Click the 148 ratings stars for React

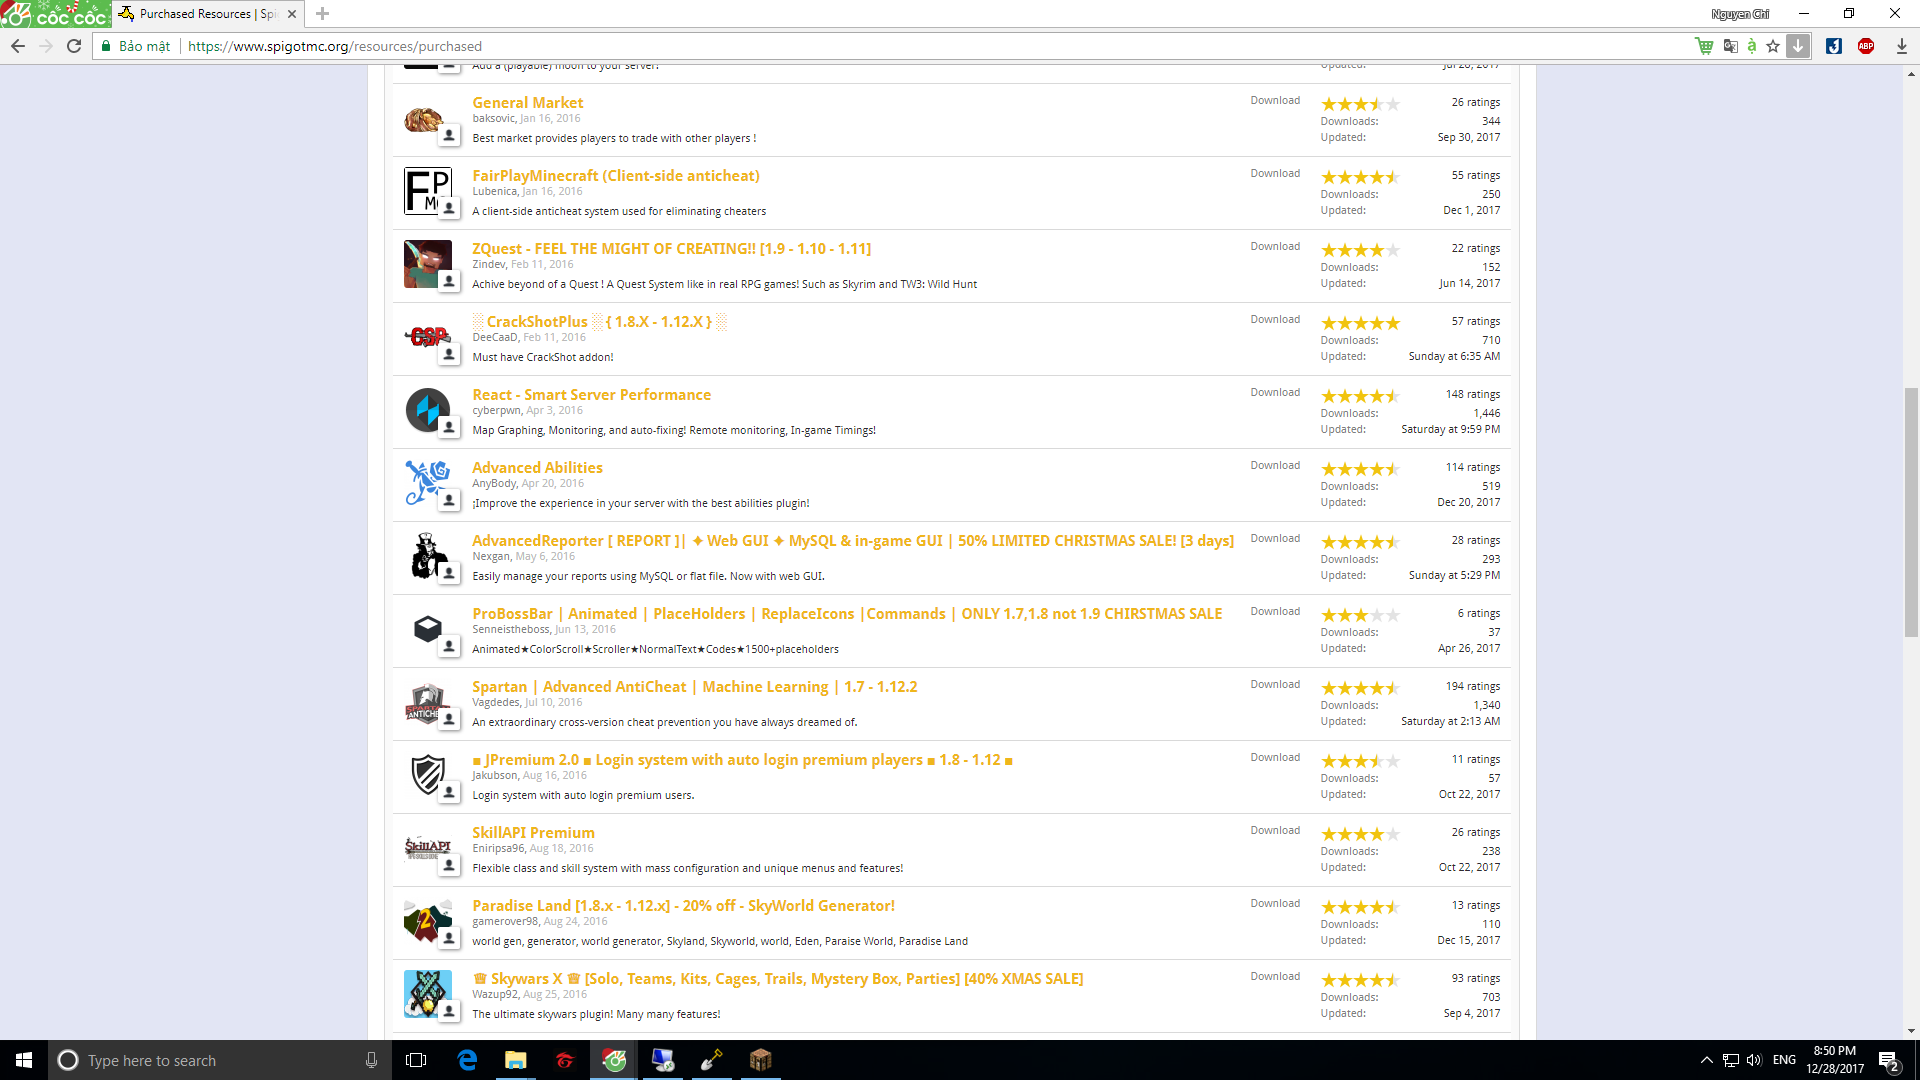click(x=1359, y=396)
